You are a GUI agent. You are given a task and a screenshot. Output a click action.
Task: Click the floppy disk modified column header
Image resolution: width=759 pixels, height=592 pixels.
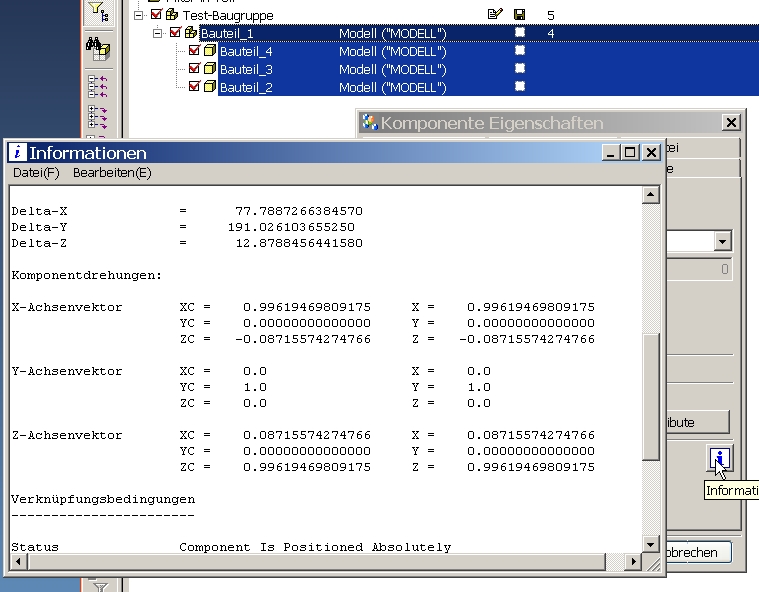(x=519, y=15)
